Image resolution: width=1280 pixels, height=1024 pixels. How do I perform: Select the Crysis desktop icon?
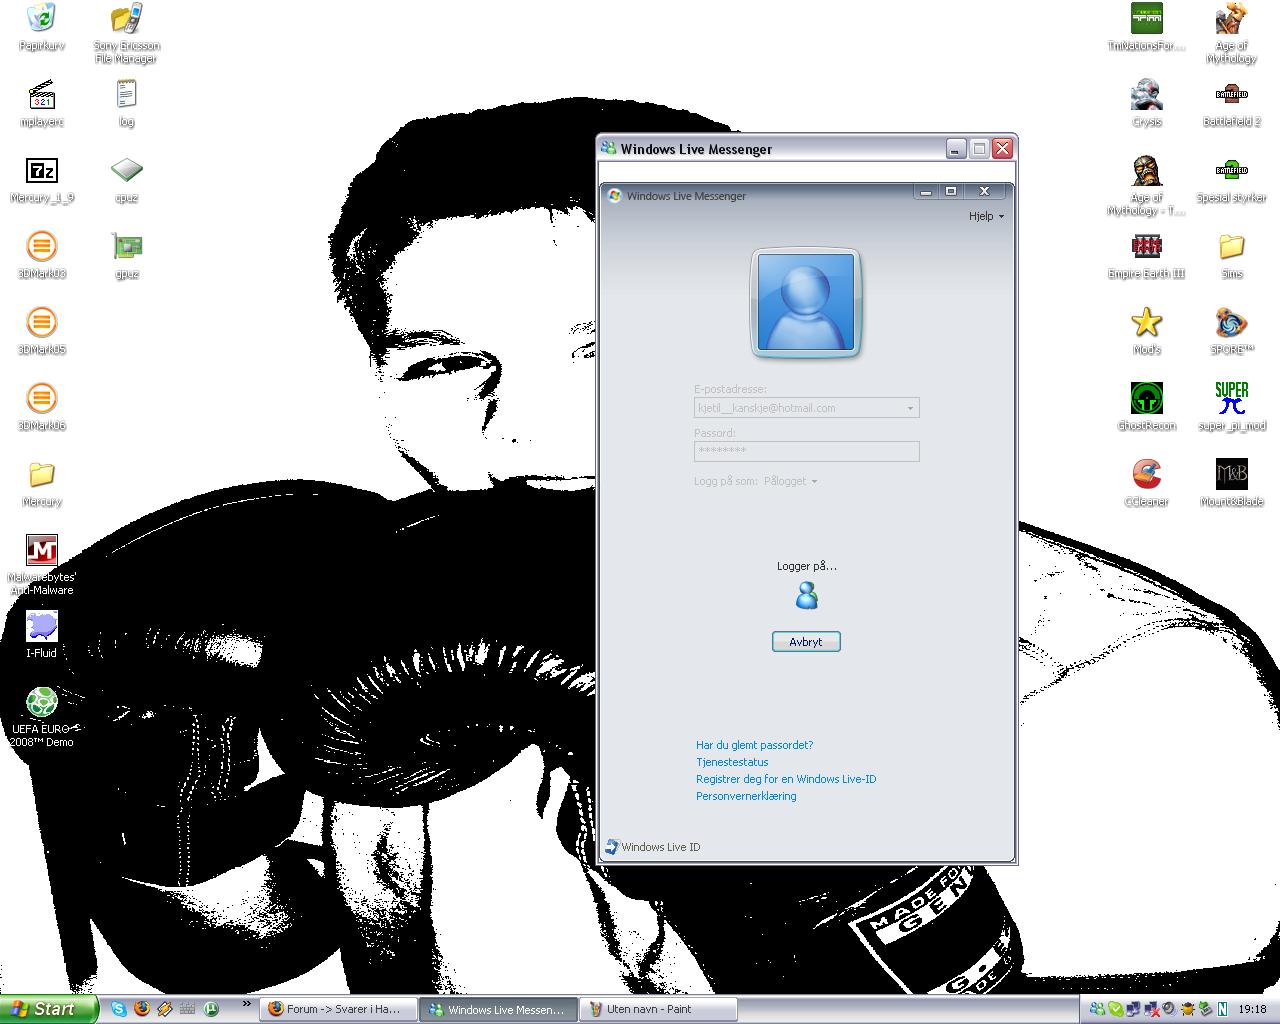pyautogui.click(x=1147, y=103)
